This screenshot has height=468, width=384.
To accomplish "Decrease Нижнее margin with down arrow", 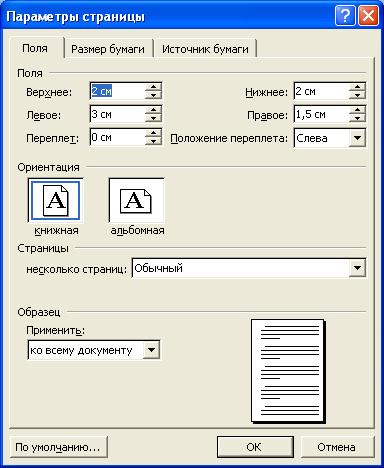I will click(357, 95).
